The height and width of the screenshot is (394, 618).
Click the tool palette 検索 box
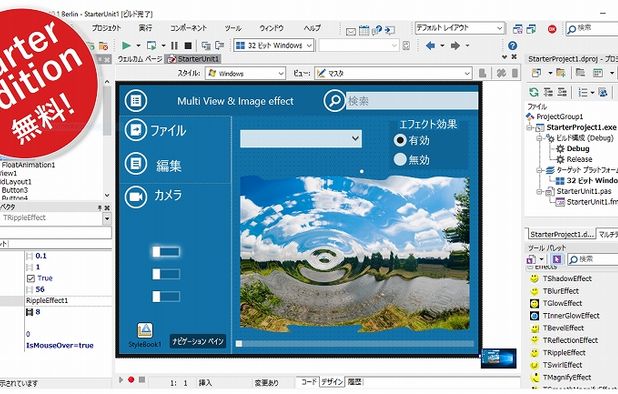coord(592,259)
